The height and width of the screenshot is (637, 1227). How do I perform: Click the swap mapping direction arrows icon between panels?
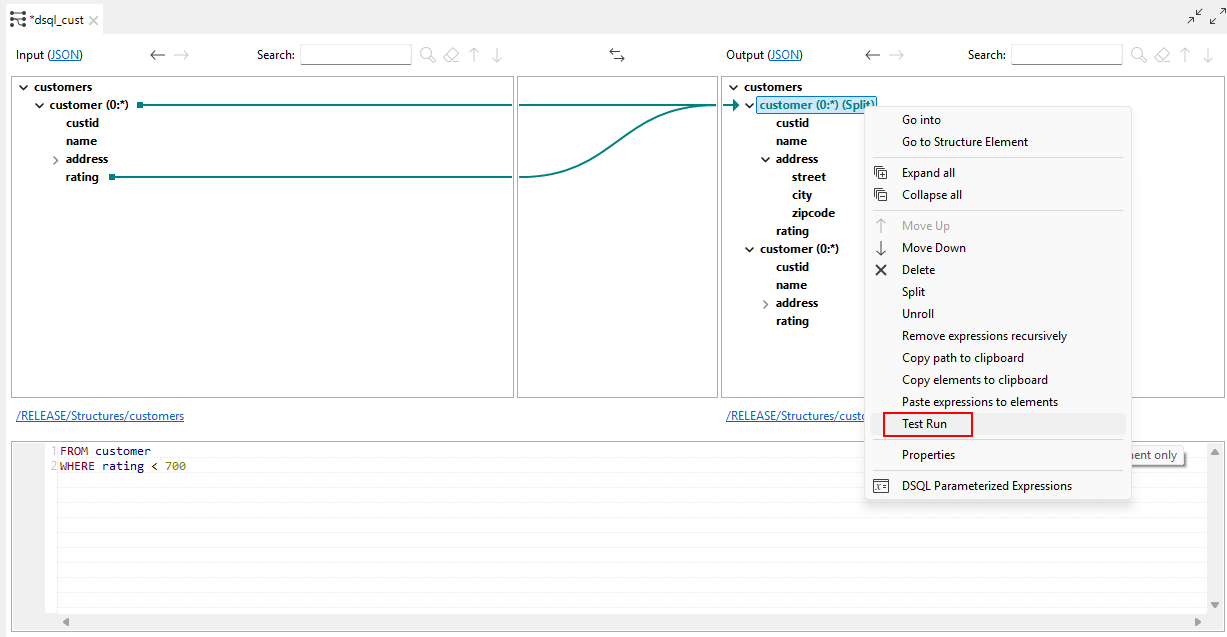617,55
